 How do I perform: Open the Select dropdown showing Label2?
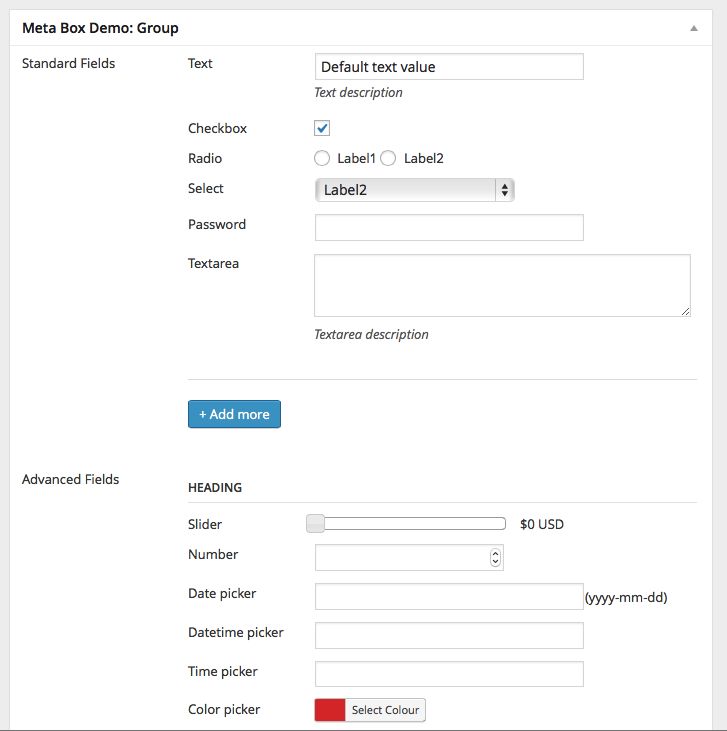pyautogui.click(x=414, y=189)
